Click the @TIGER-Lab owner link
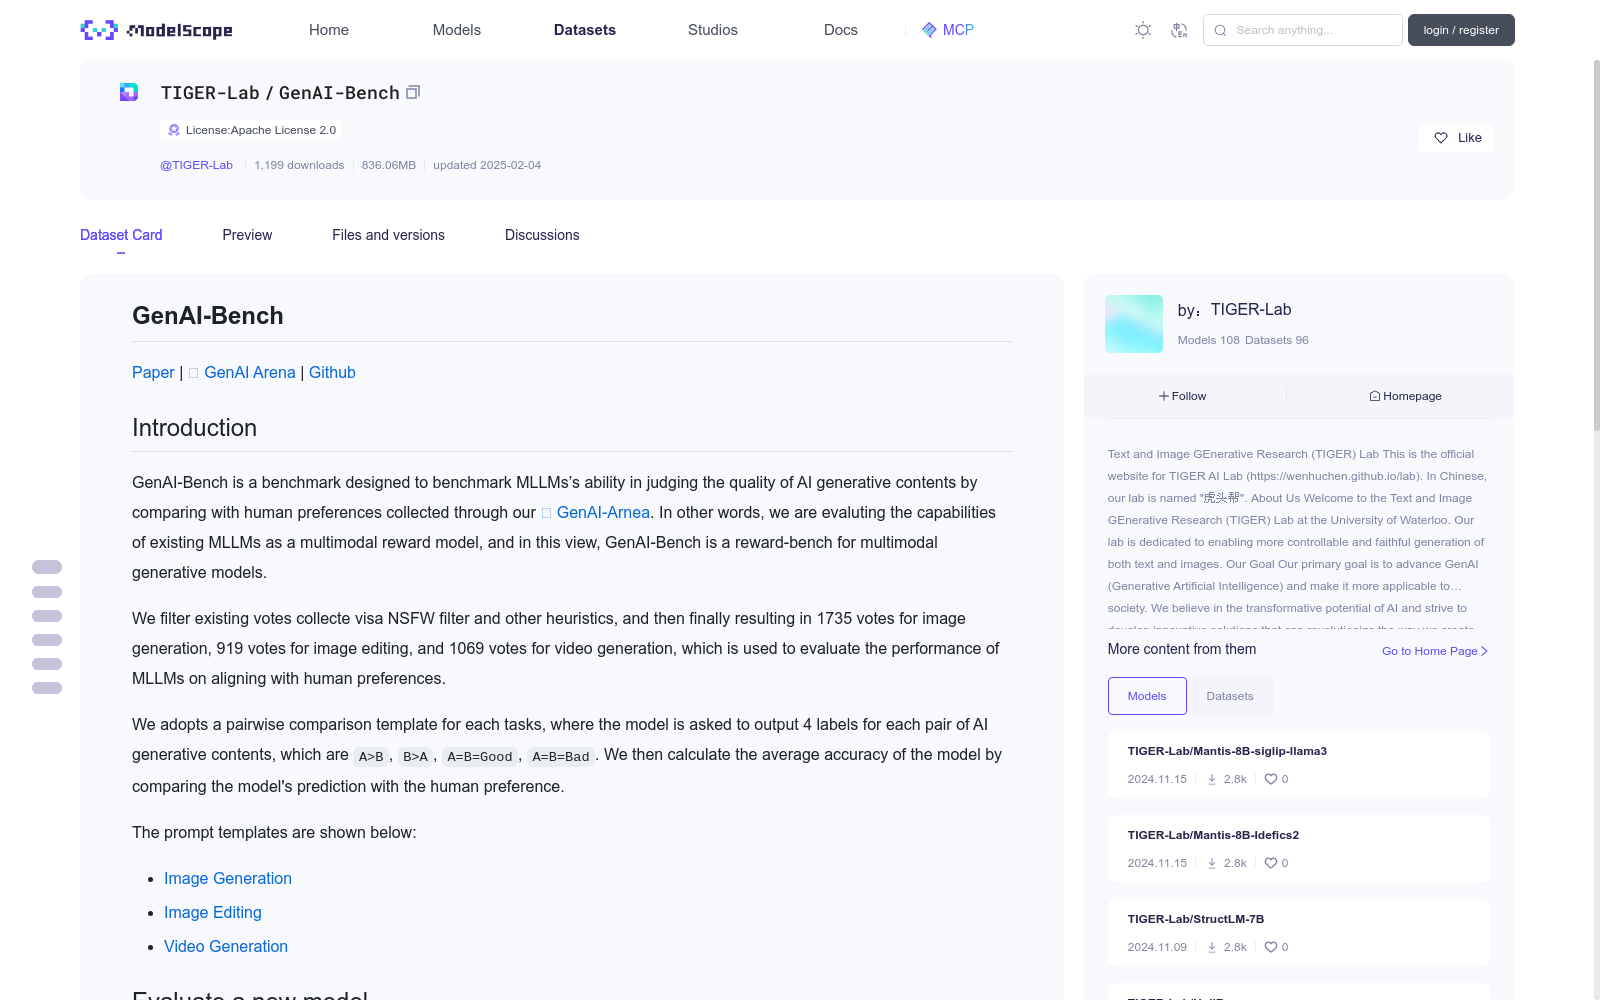1600x1000 pixels. [196, 165]
